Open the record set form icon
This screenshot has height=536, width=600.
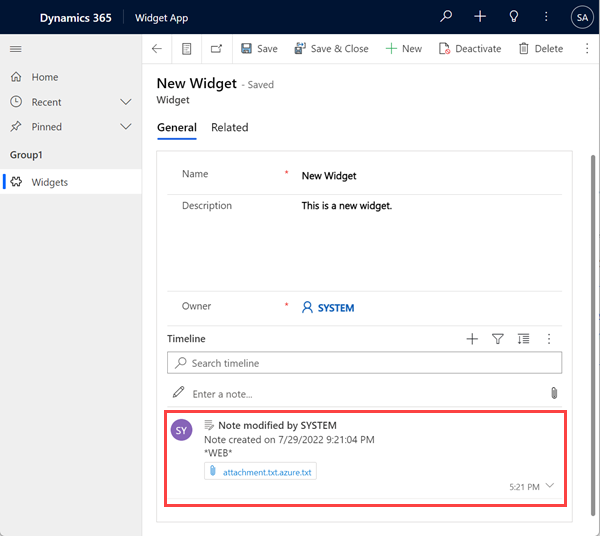[x=187, y=49]
